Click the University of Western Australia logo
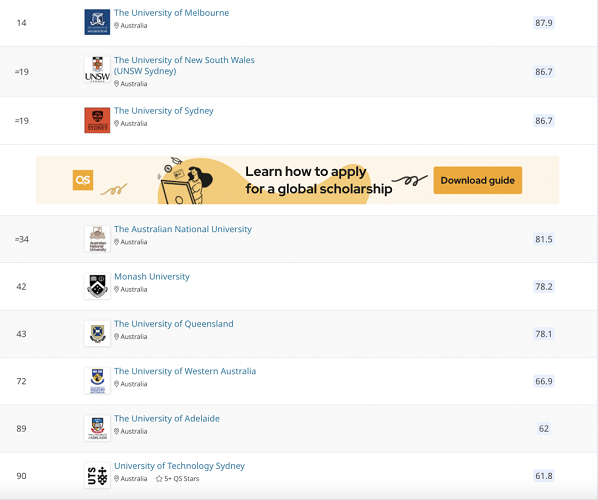The height and width of the screenshot is (500, 598). point(97,381)
